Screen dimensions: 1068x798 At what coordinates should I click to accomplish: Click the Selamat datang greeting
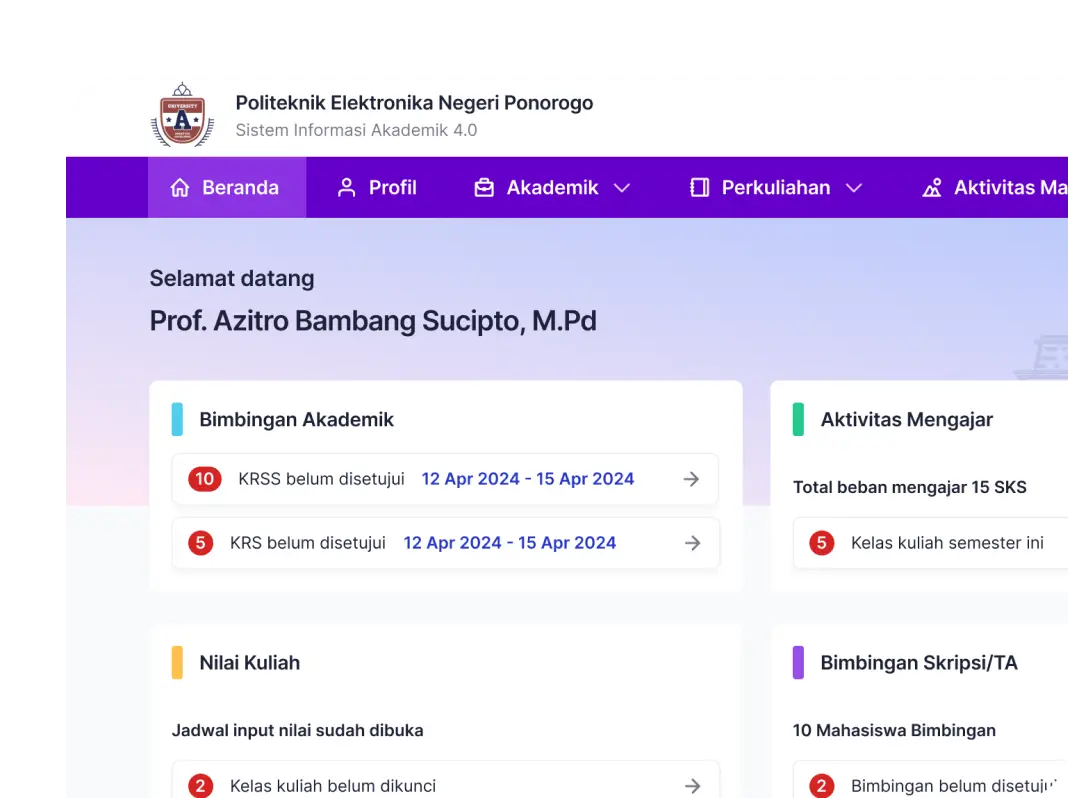(x=232, y=278)
